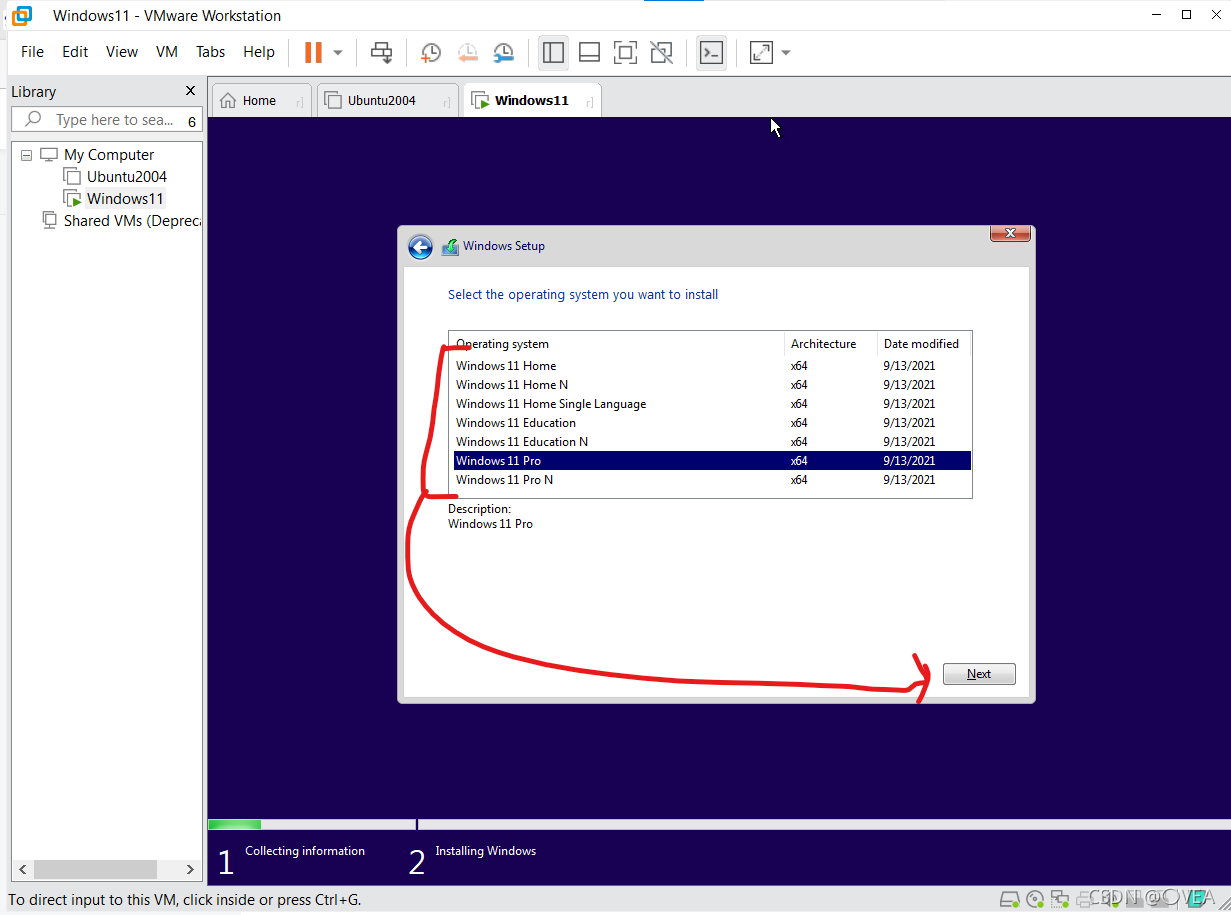This screenshot has width=1231, height=915.
Task: Click the stretch guest display icon
Action: click(761, 52)
